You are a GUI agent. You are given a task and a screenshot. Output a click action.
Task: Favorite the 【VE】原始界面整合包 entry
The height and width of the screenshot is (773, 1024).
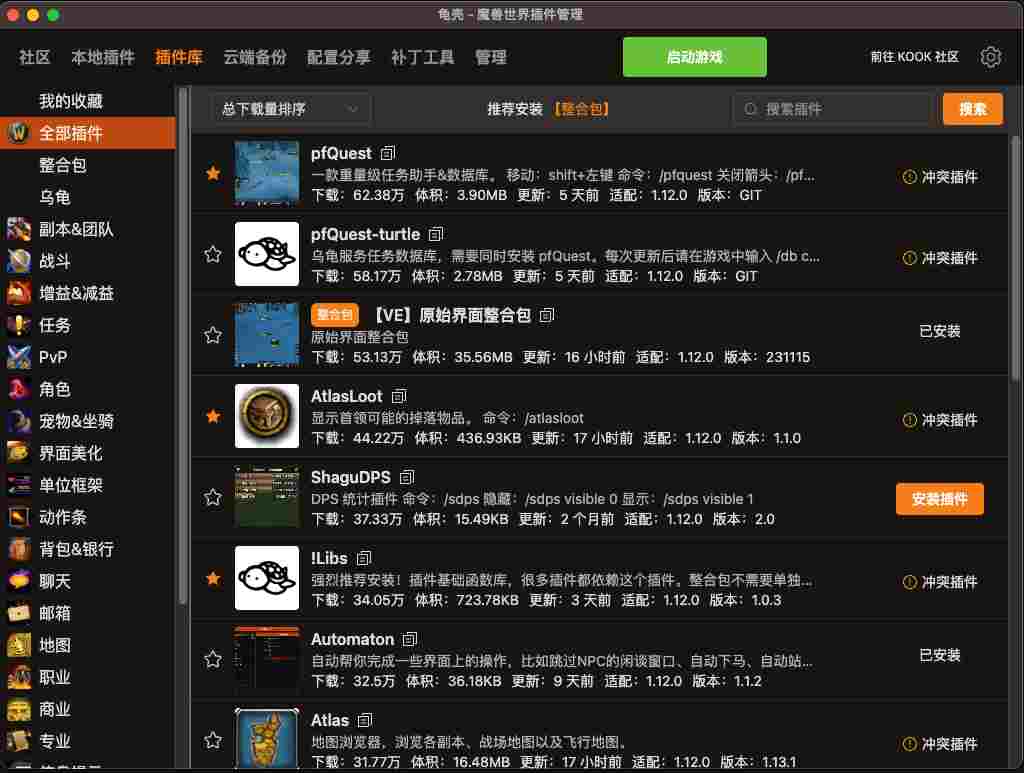tap(213, 335)
